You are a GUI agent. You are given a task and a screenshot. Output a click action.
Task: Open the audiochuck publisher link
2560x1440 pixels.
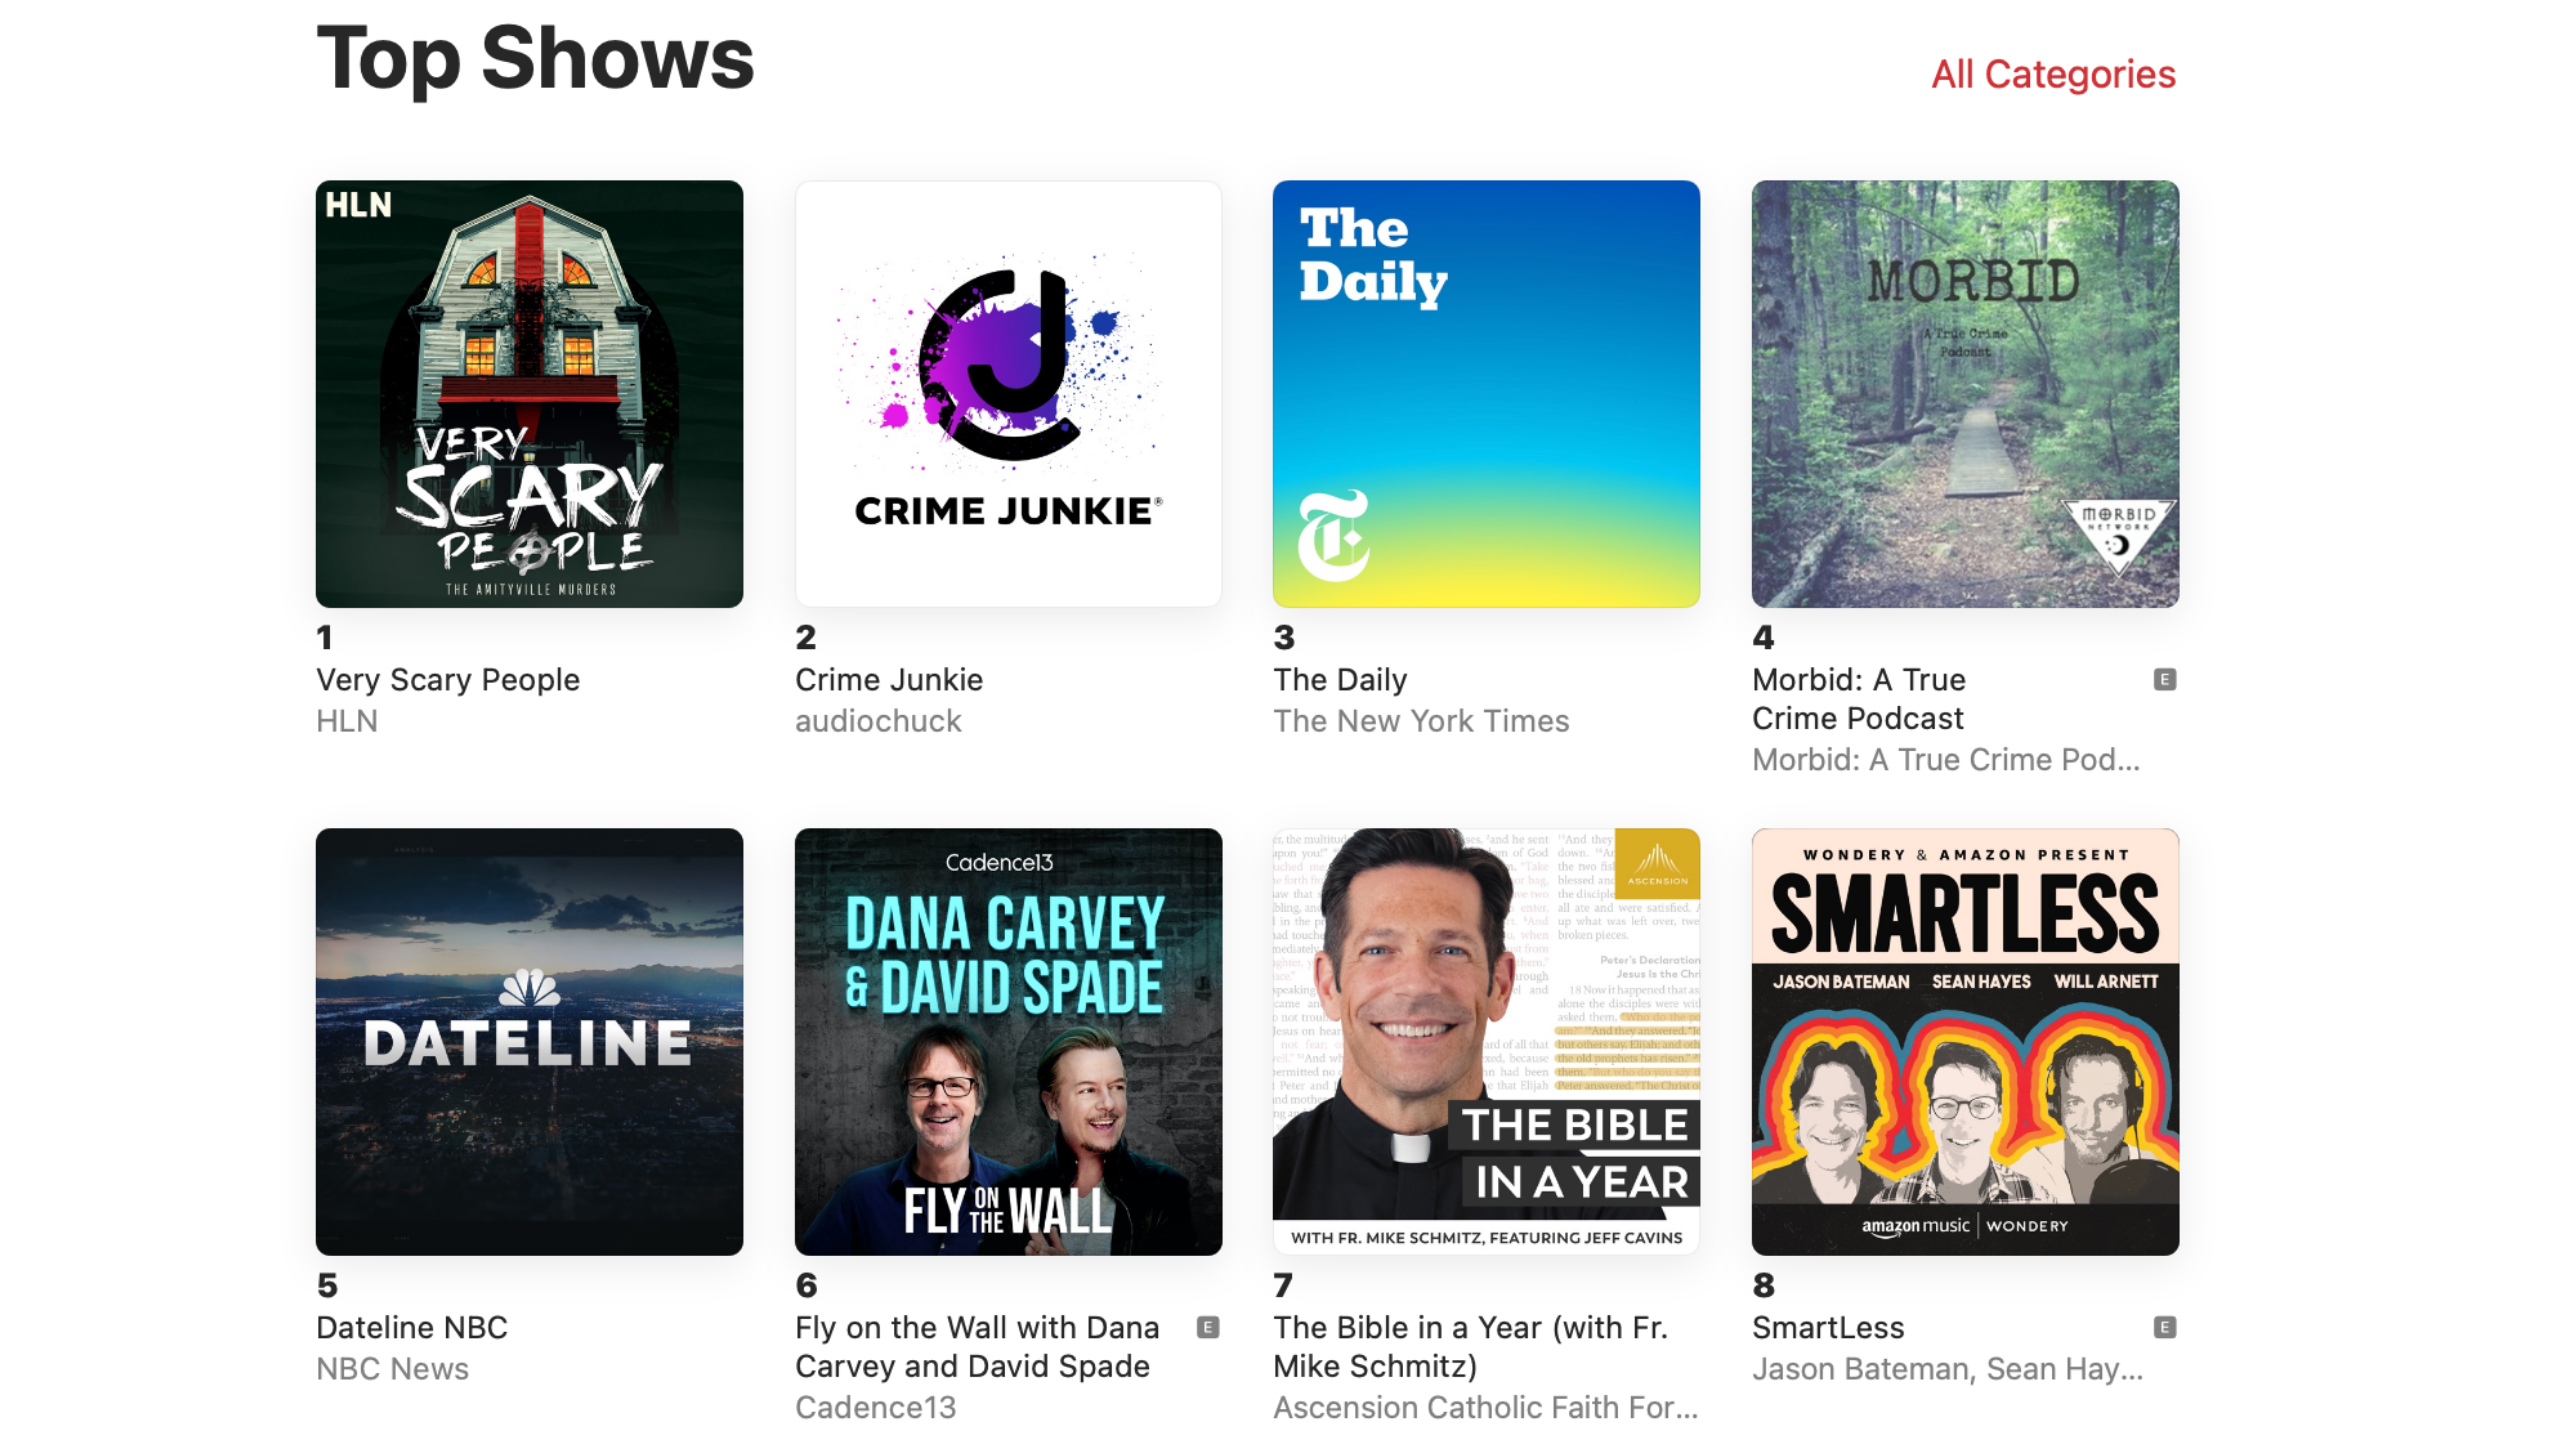click(x=878, y=721)
